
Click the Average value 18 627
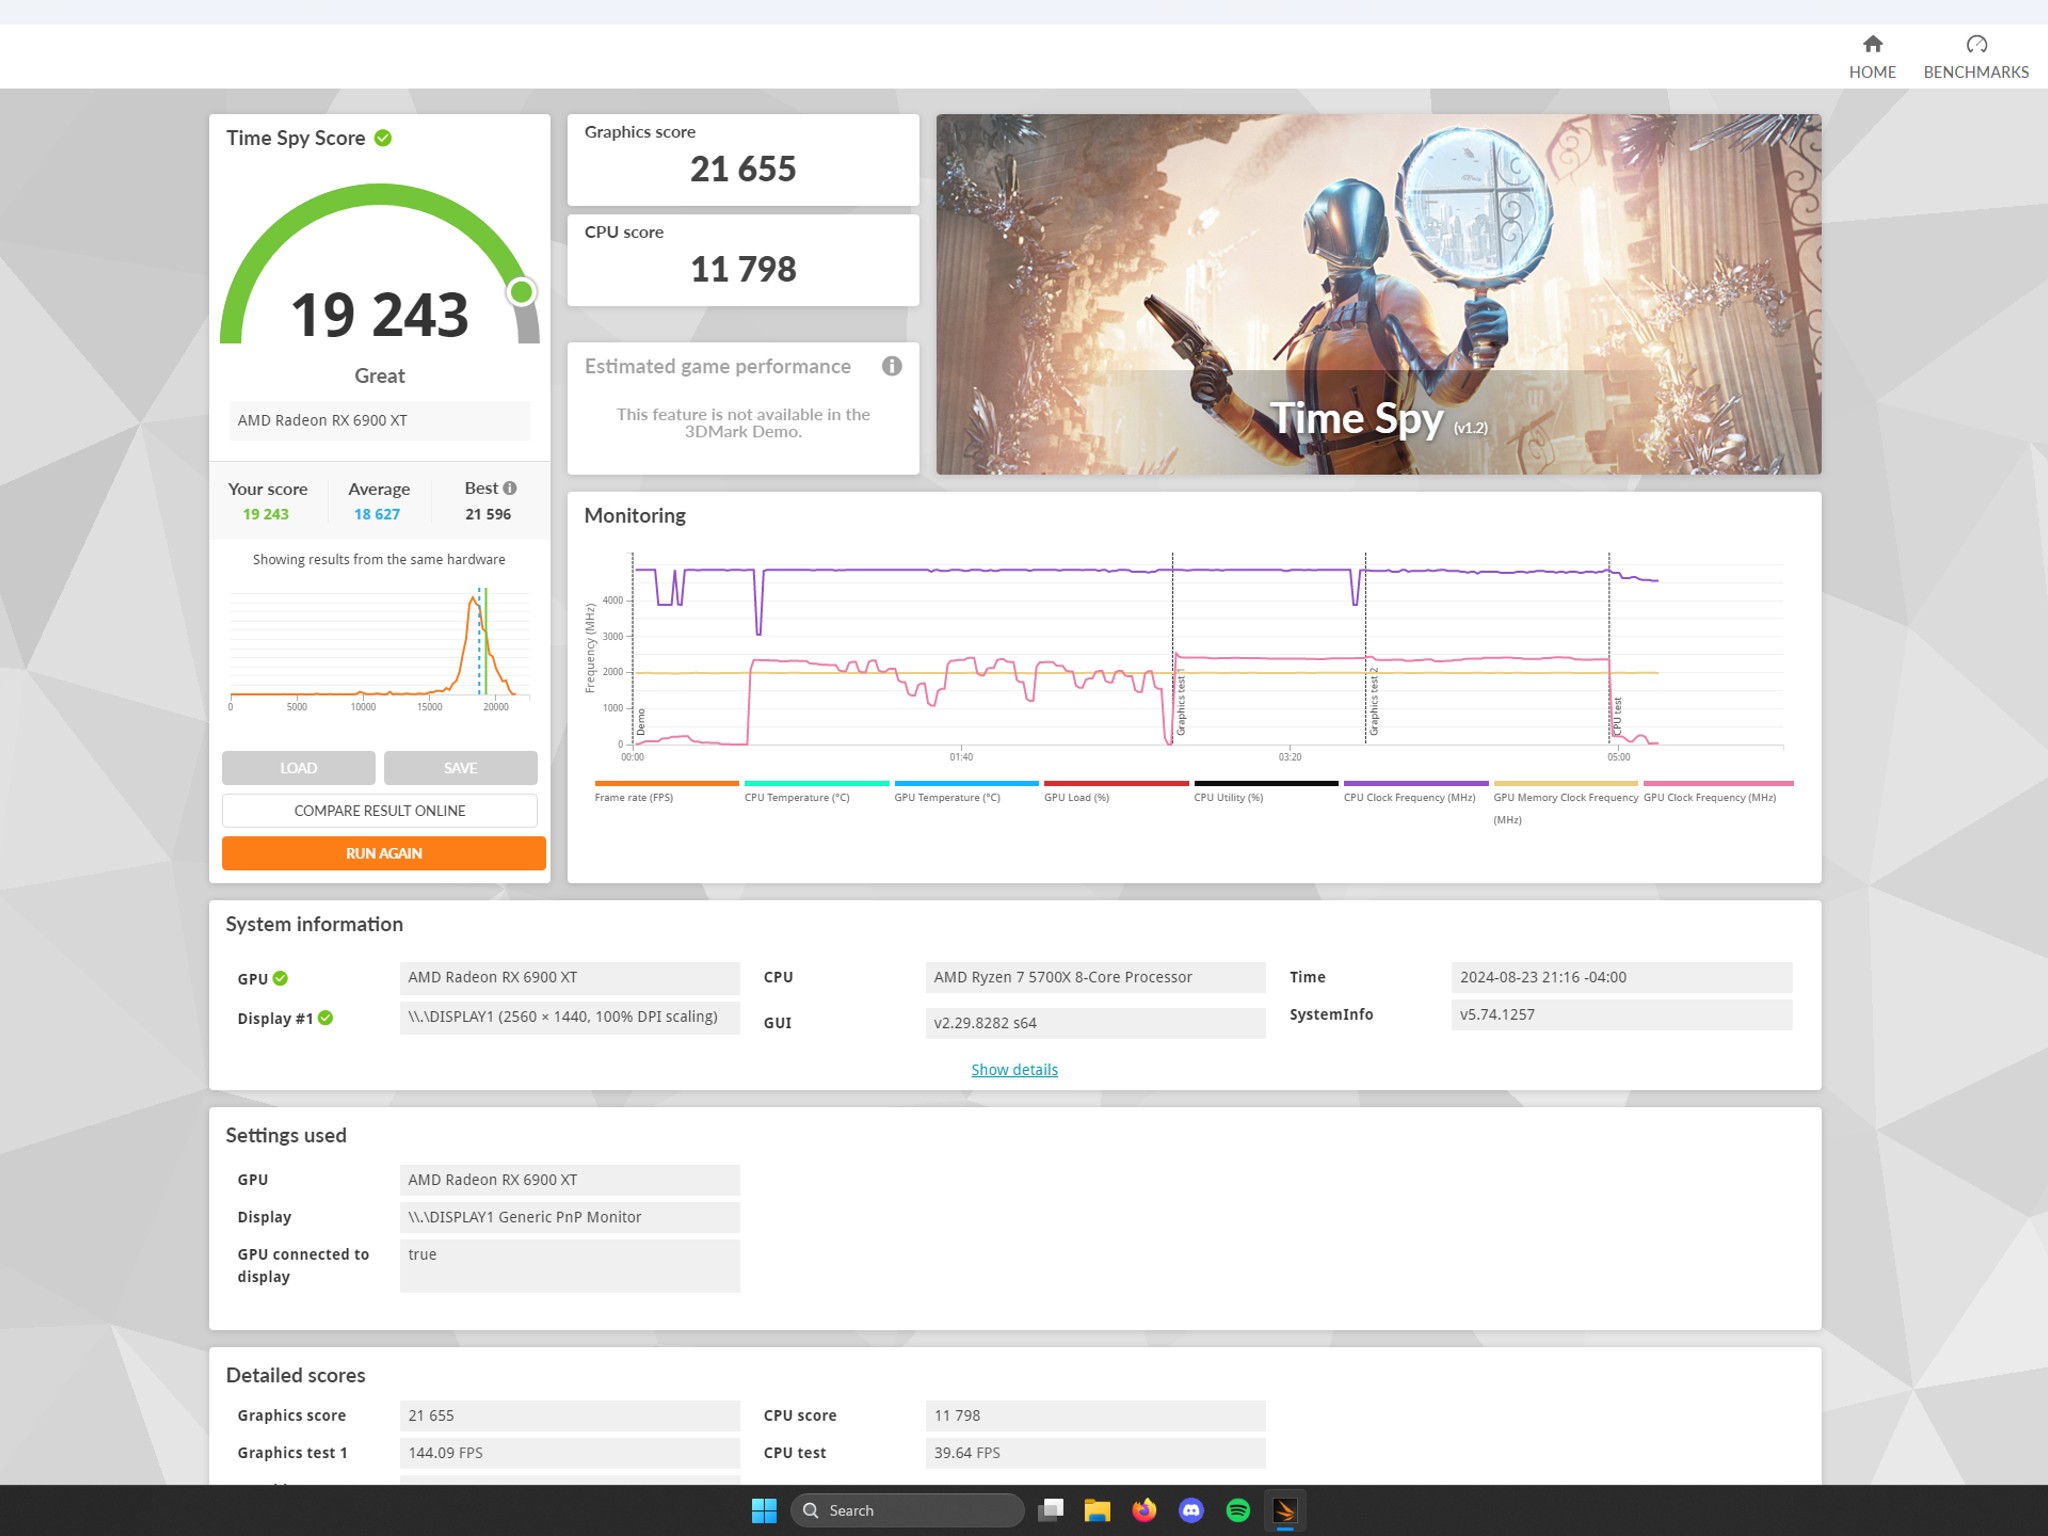(x=377, y=514)
